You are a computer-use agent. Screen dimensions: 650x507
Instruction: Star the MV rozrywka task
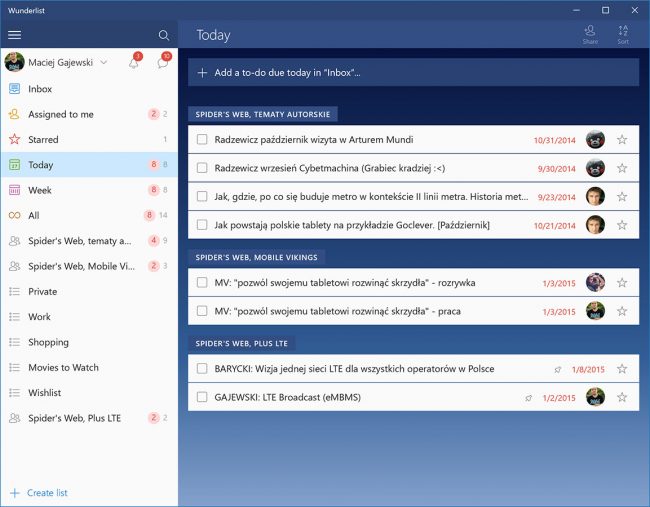pos(622,282)
